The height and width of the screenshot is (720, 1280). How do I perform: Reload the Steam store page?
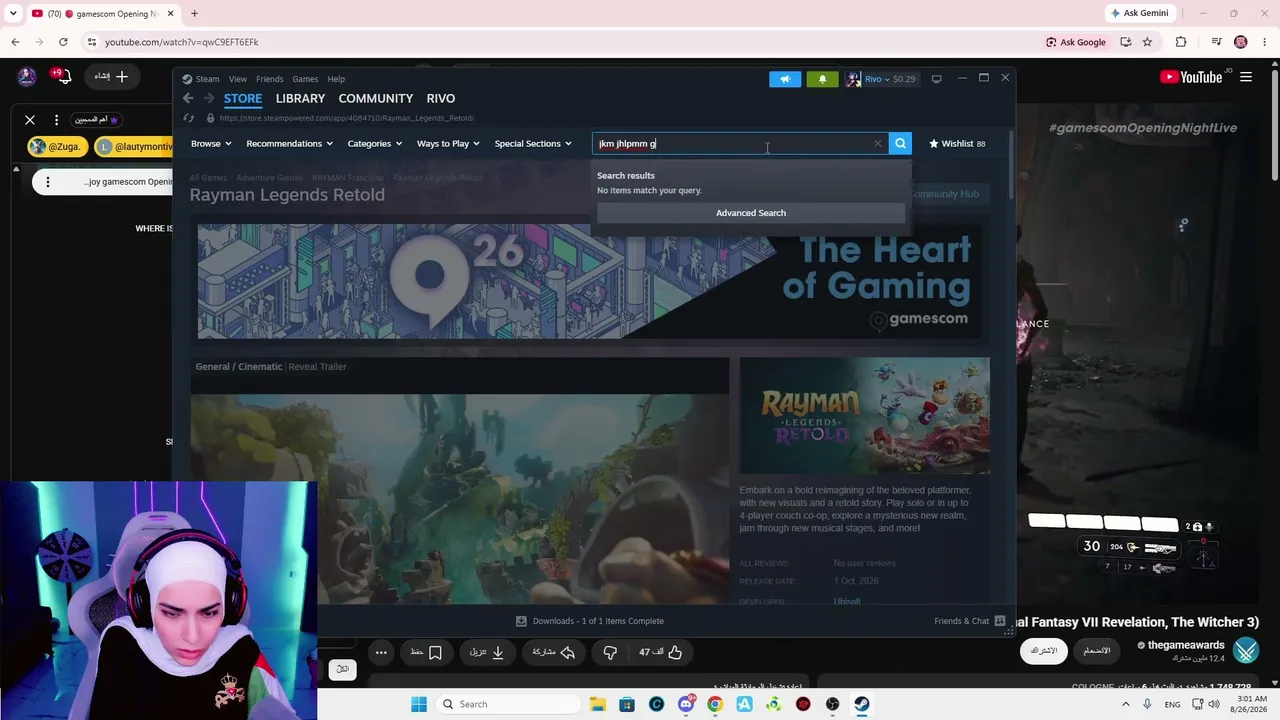[188, 118]
